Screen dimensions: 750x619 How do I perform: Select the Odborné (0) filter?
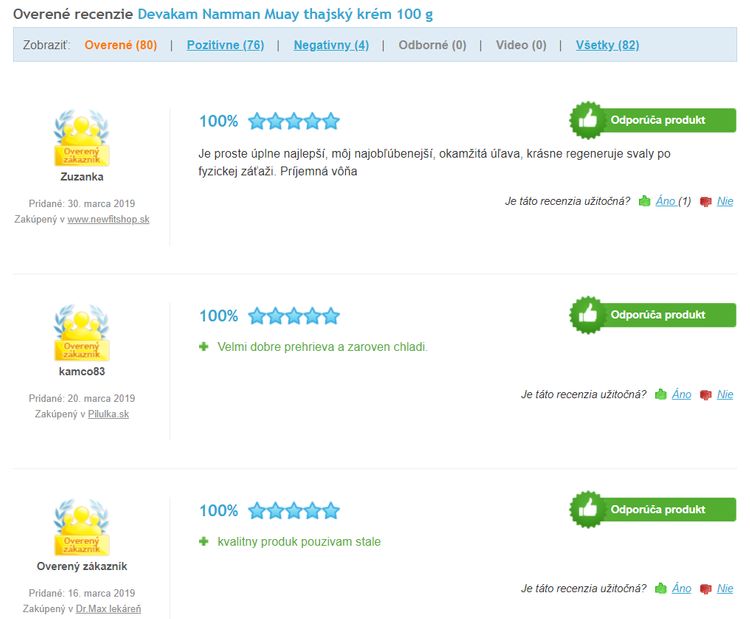pyautogui.click(x=432, y=45)
